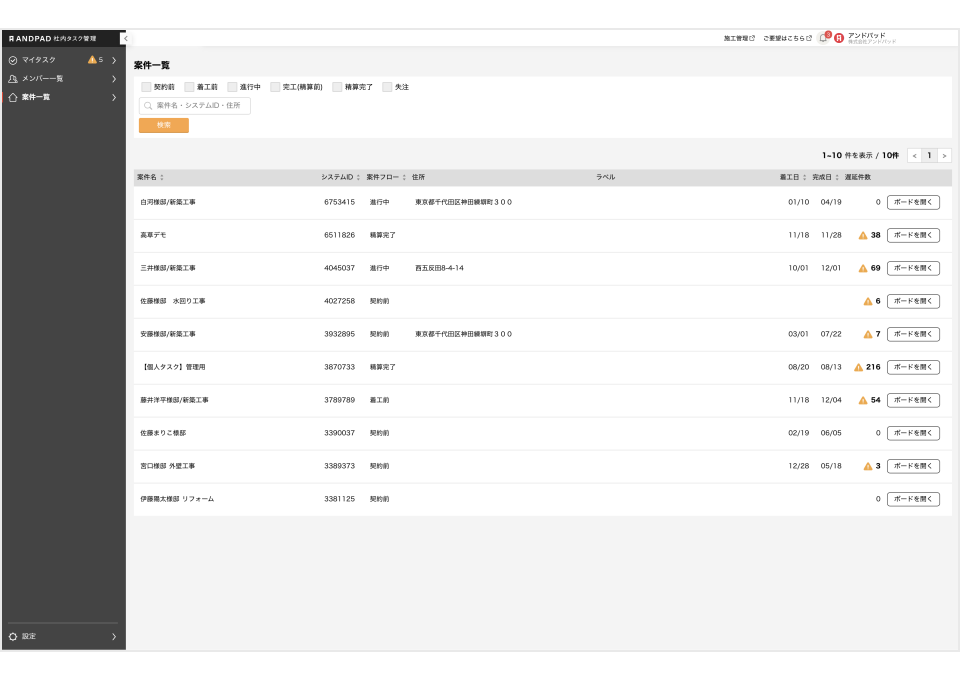The width and height of the screenshot is (960, 680).
Task: Click the delay count 216
Action: [873, 367]
